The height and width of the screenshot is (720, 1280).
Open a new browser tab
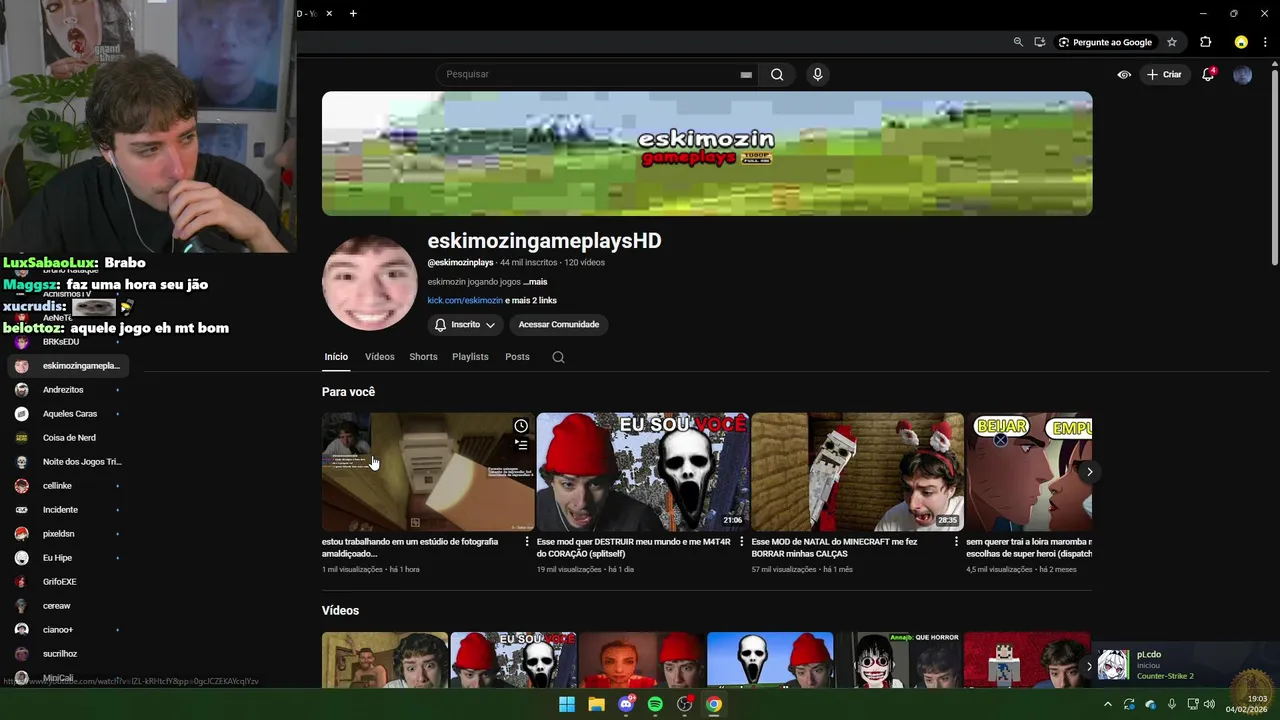[x=353, y=13]
